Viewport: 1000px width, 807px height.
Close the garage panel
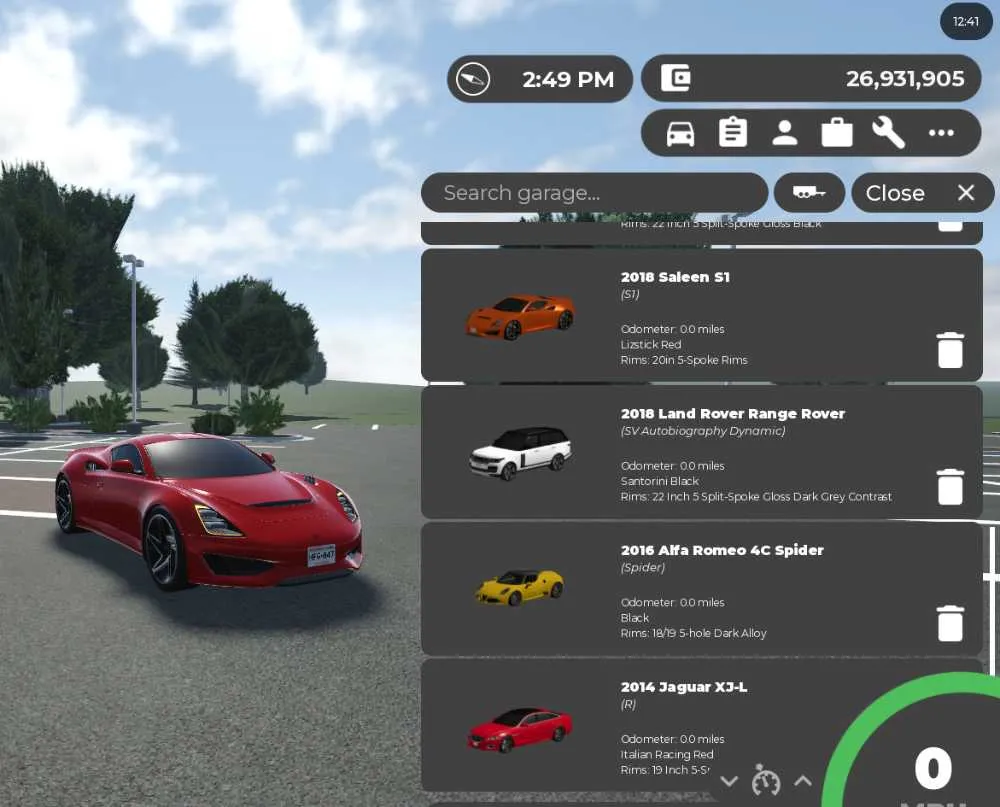point(922,193)
